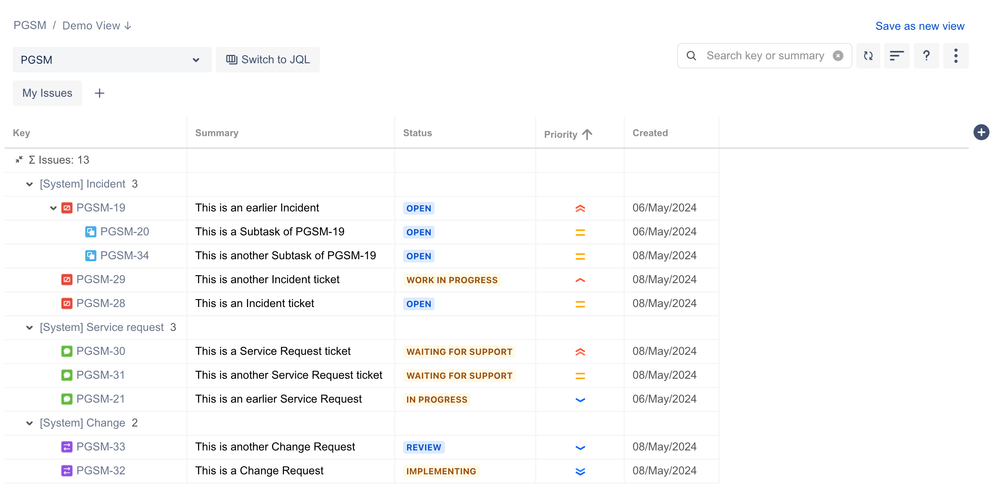Click WAITING FOR SUPPORT status of PGSM-31
This screenshot has height=493, width=999.
click(x=459, y=376)
